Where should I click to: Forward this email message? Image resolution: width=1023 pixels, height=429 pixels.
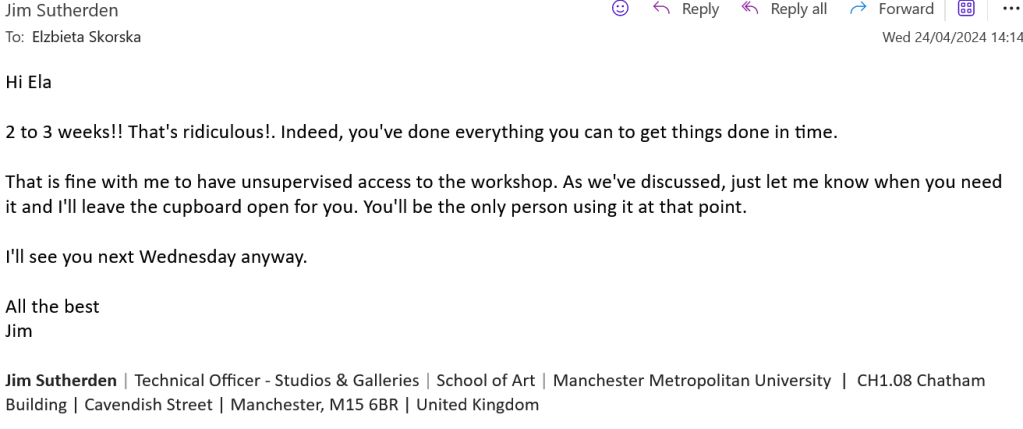click(892, 9)
